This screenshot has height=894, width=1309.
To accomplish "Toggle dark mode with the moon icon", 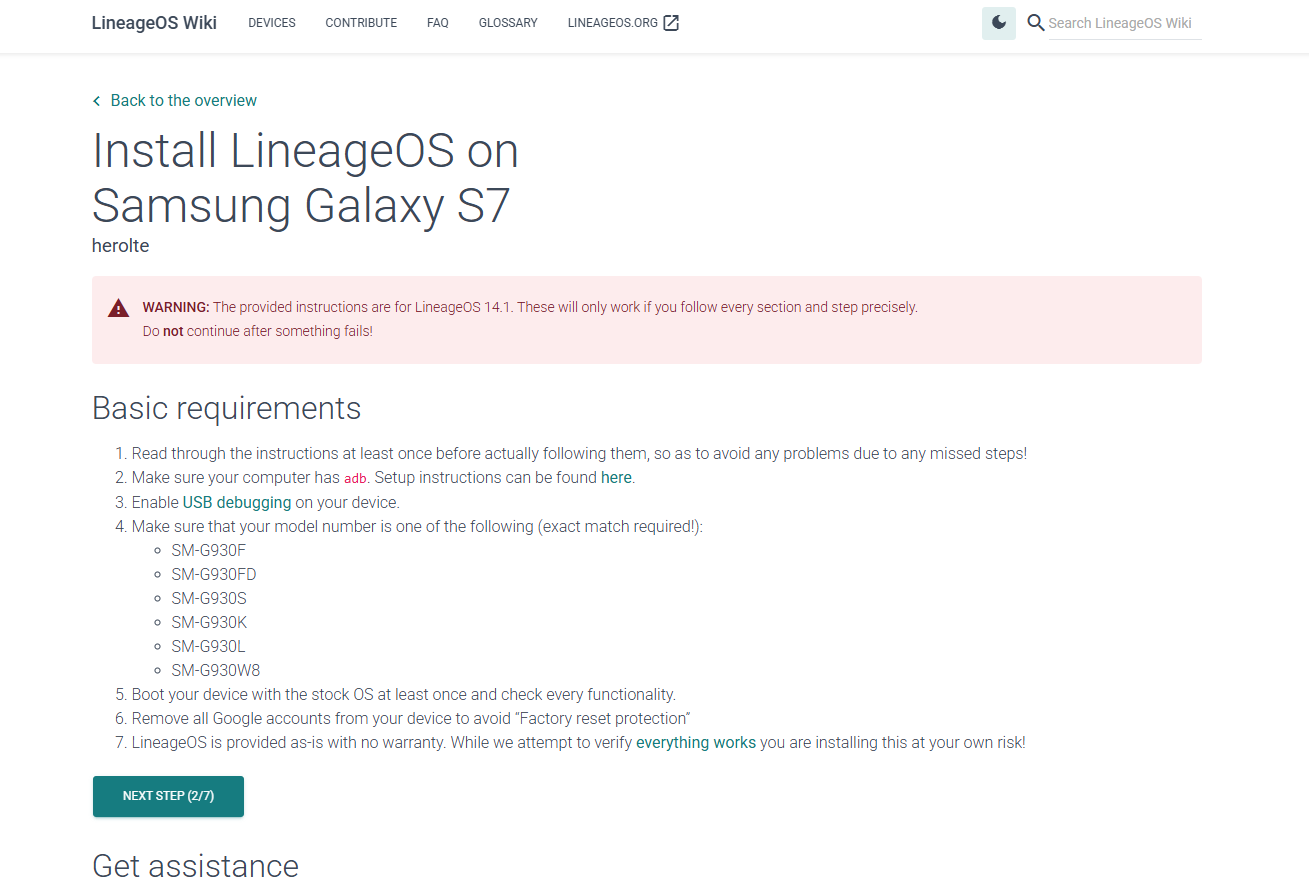I will pyautogui.click(x=999, y=23).
